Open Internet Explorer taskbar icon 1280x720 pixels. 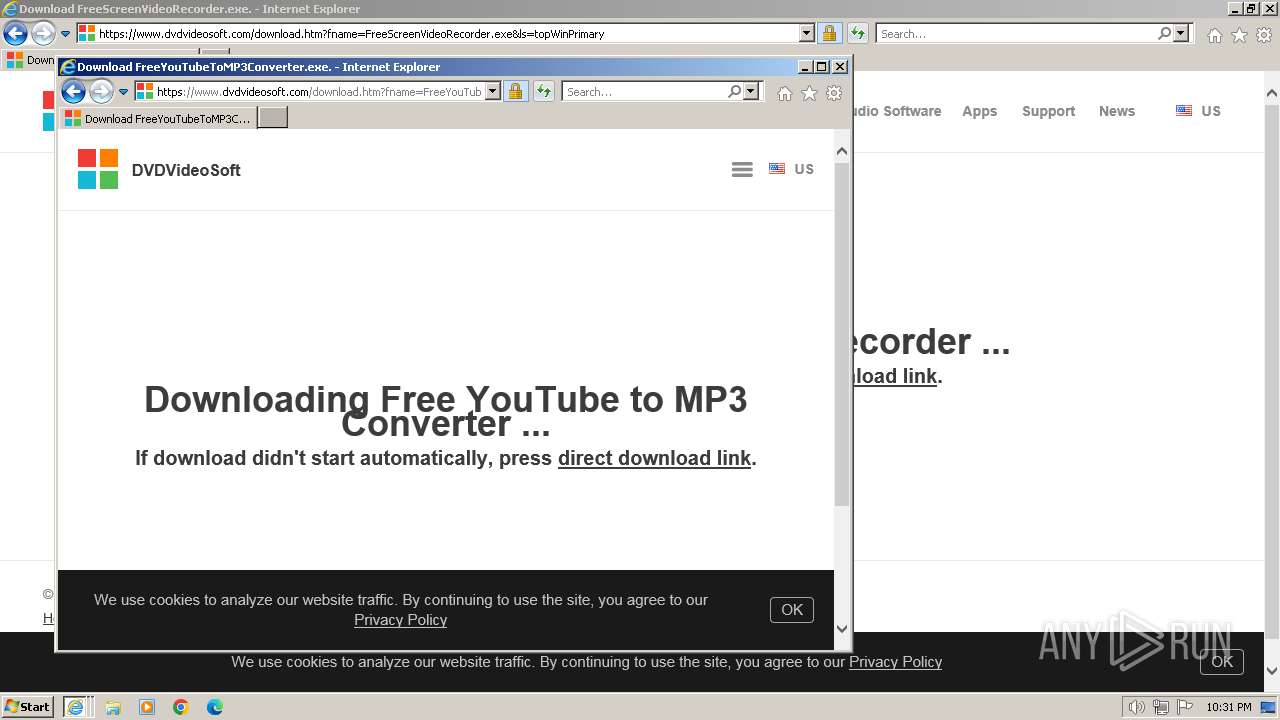(x=76, y=706)
